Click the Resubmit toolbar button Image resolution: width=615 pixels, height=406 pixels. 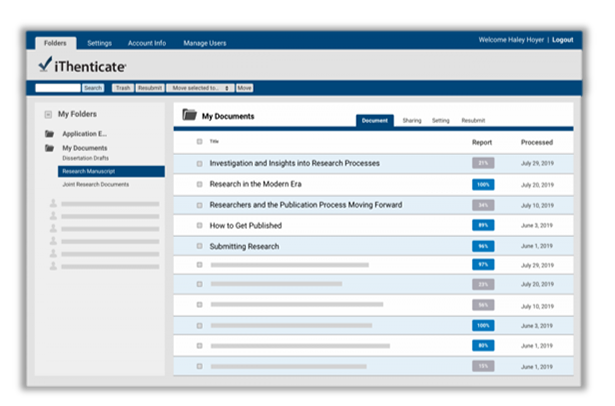[150, 88]
